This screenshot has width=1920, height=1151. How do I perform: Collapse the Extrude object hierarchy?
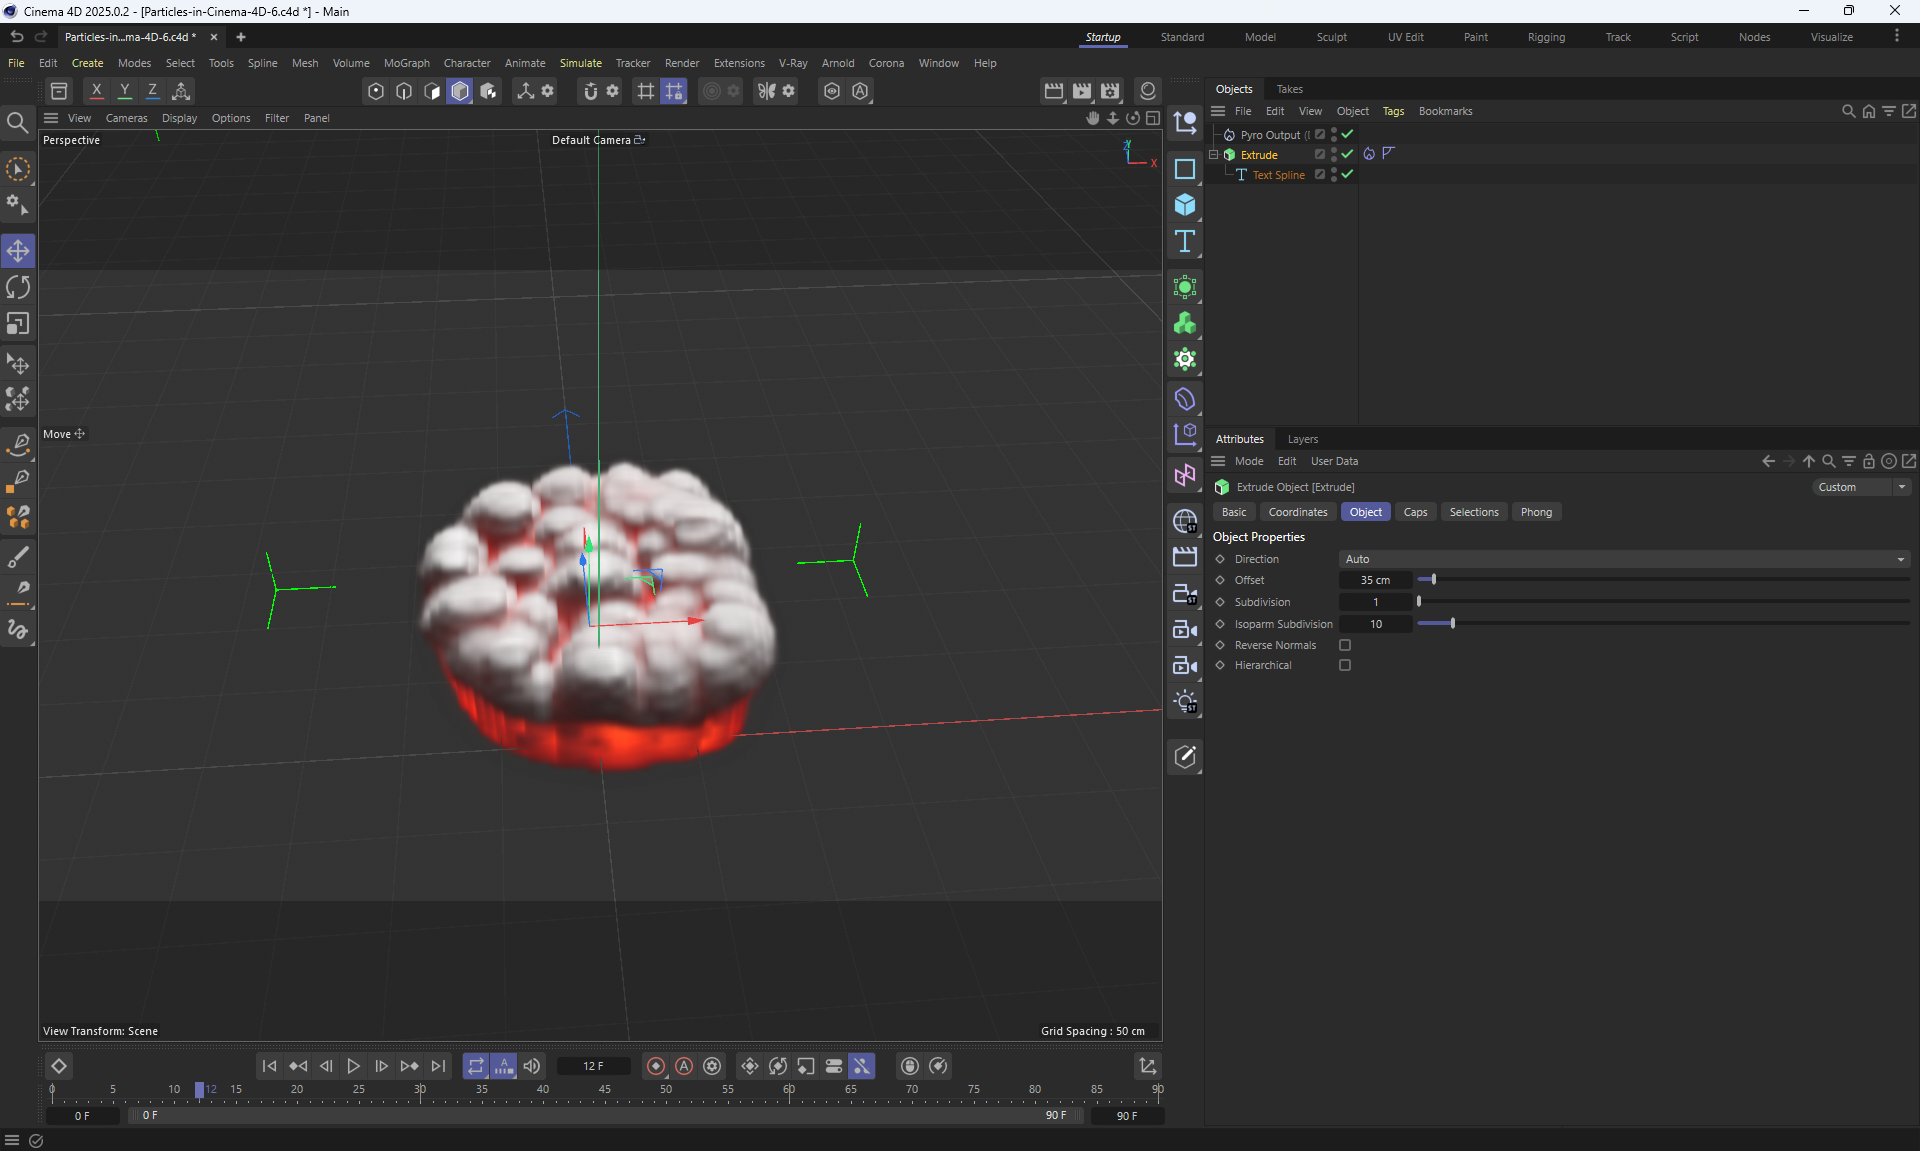pyautogui.click(x=1214, y=155)
